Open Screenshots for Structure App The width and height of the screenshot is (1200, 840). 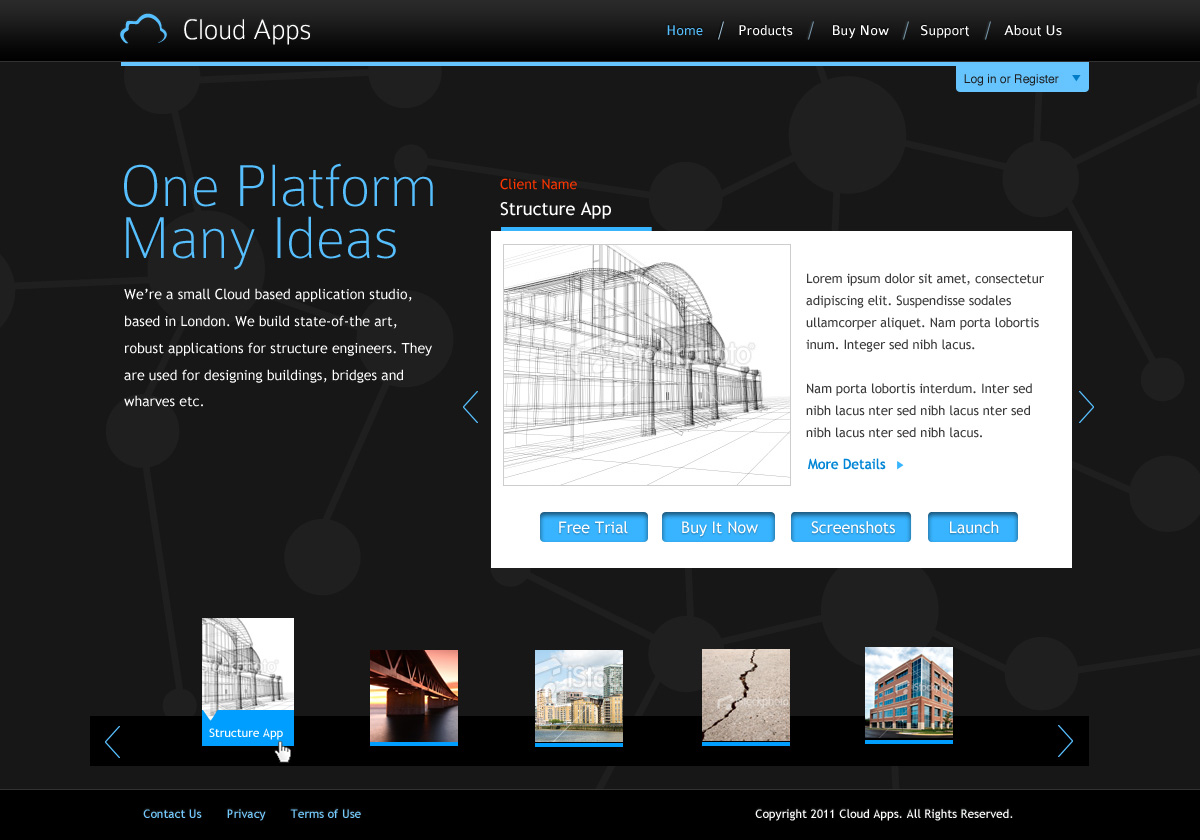(x=850, y=527)
